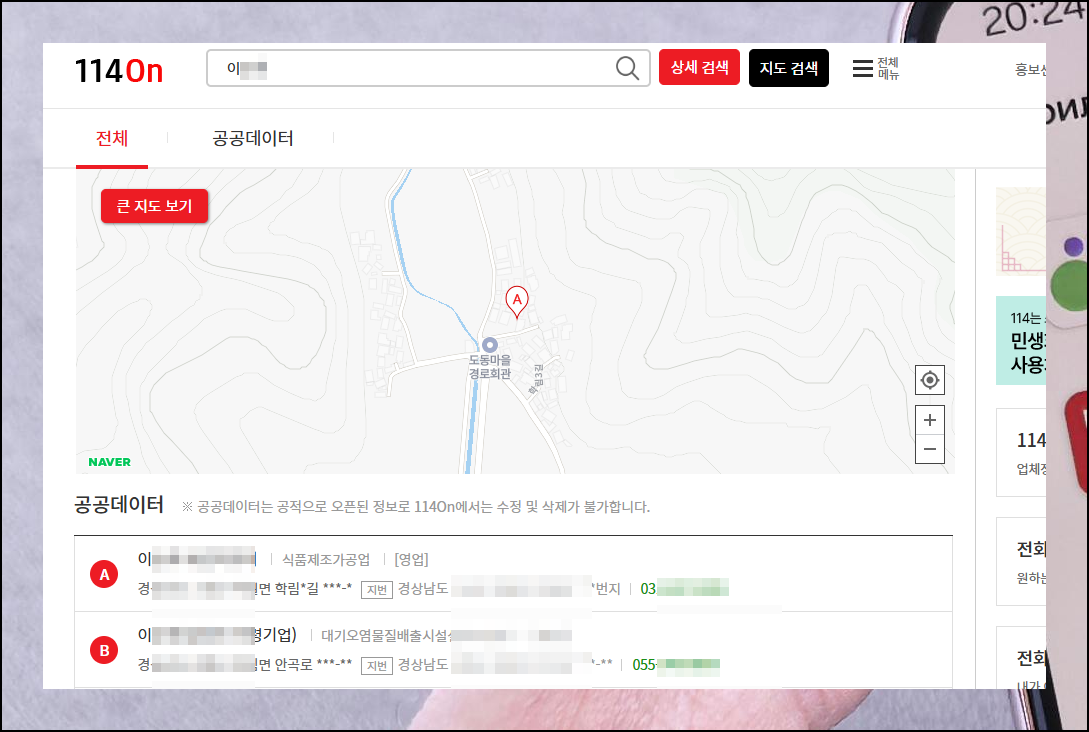Click the 큰 지도 보기 button
This screenshot has width=1089, height=732.
pos(154,206)
